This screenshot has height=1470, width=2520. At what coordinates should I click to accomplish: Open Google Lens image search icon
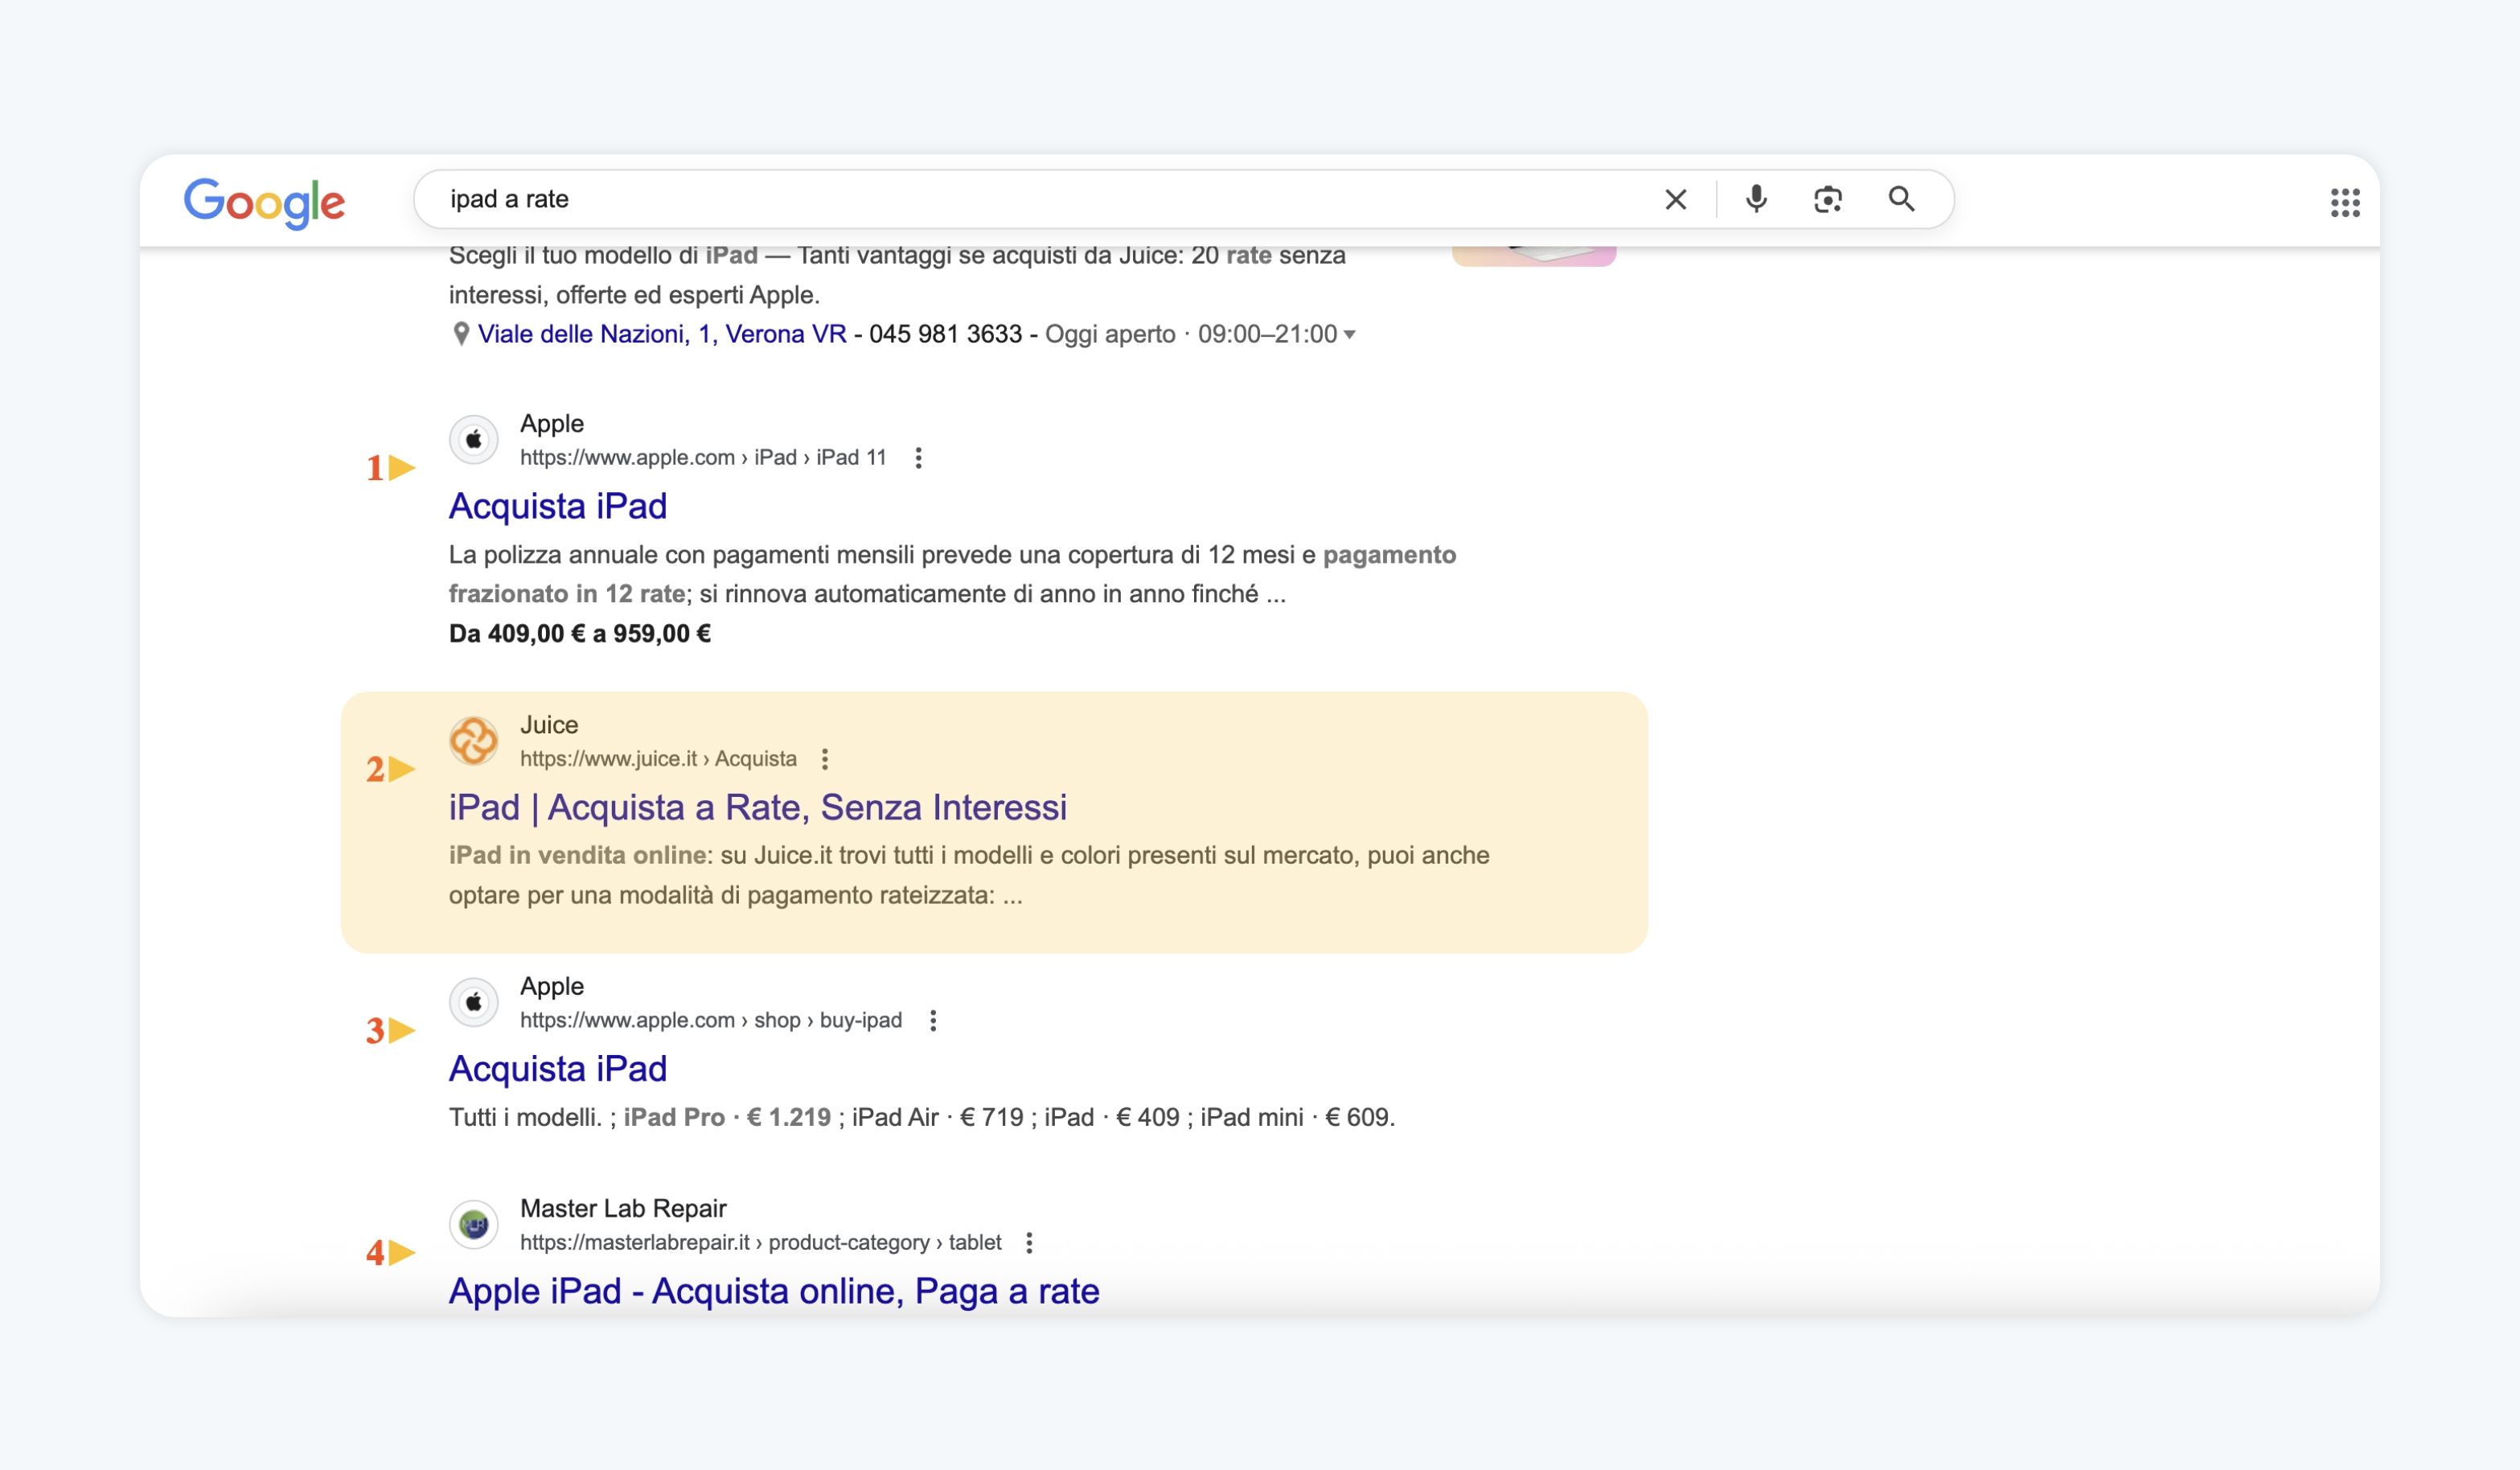1828,200
